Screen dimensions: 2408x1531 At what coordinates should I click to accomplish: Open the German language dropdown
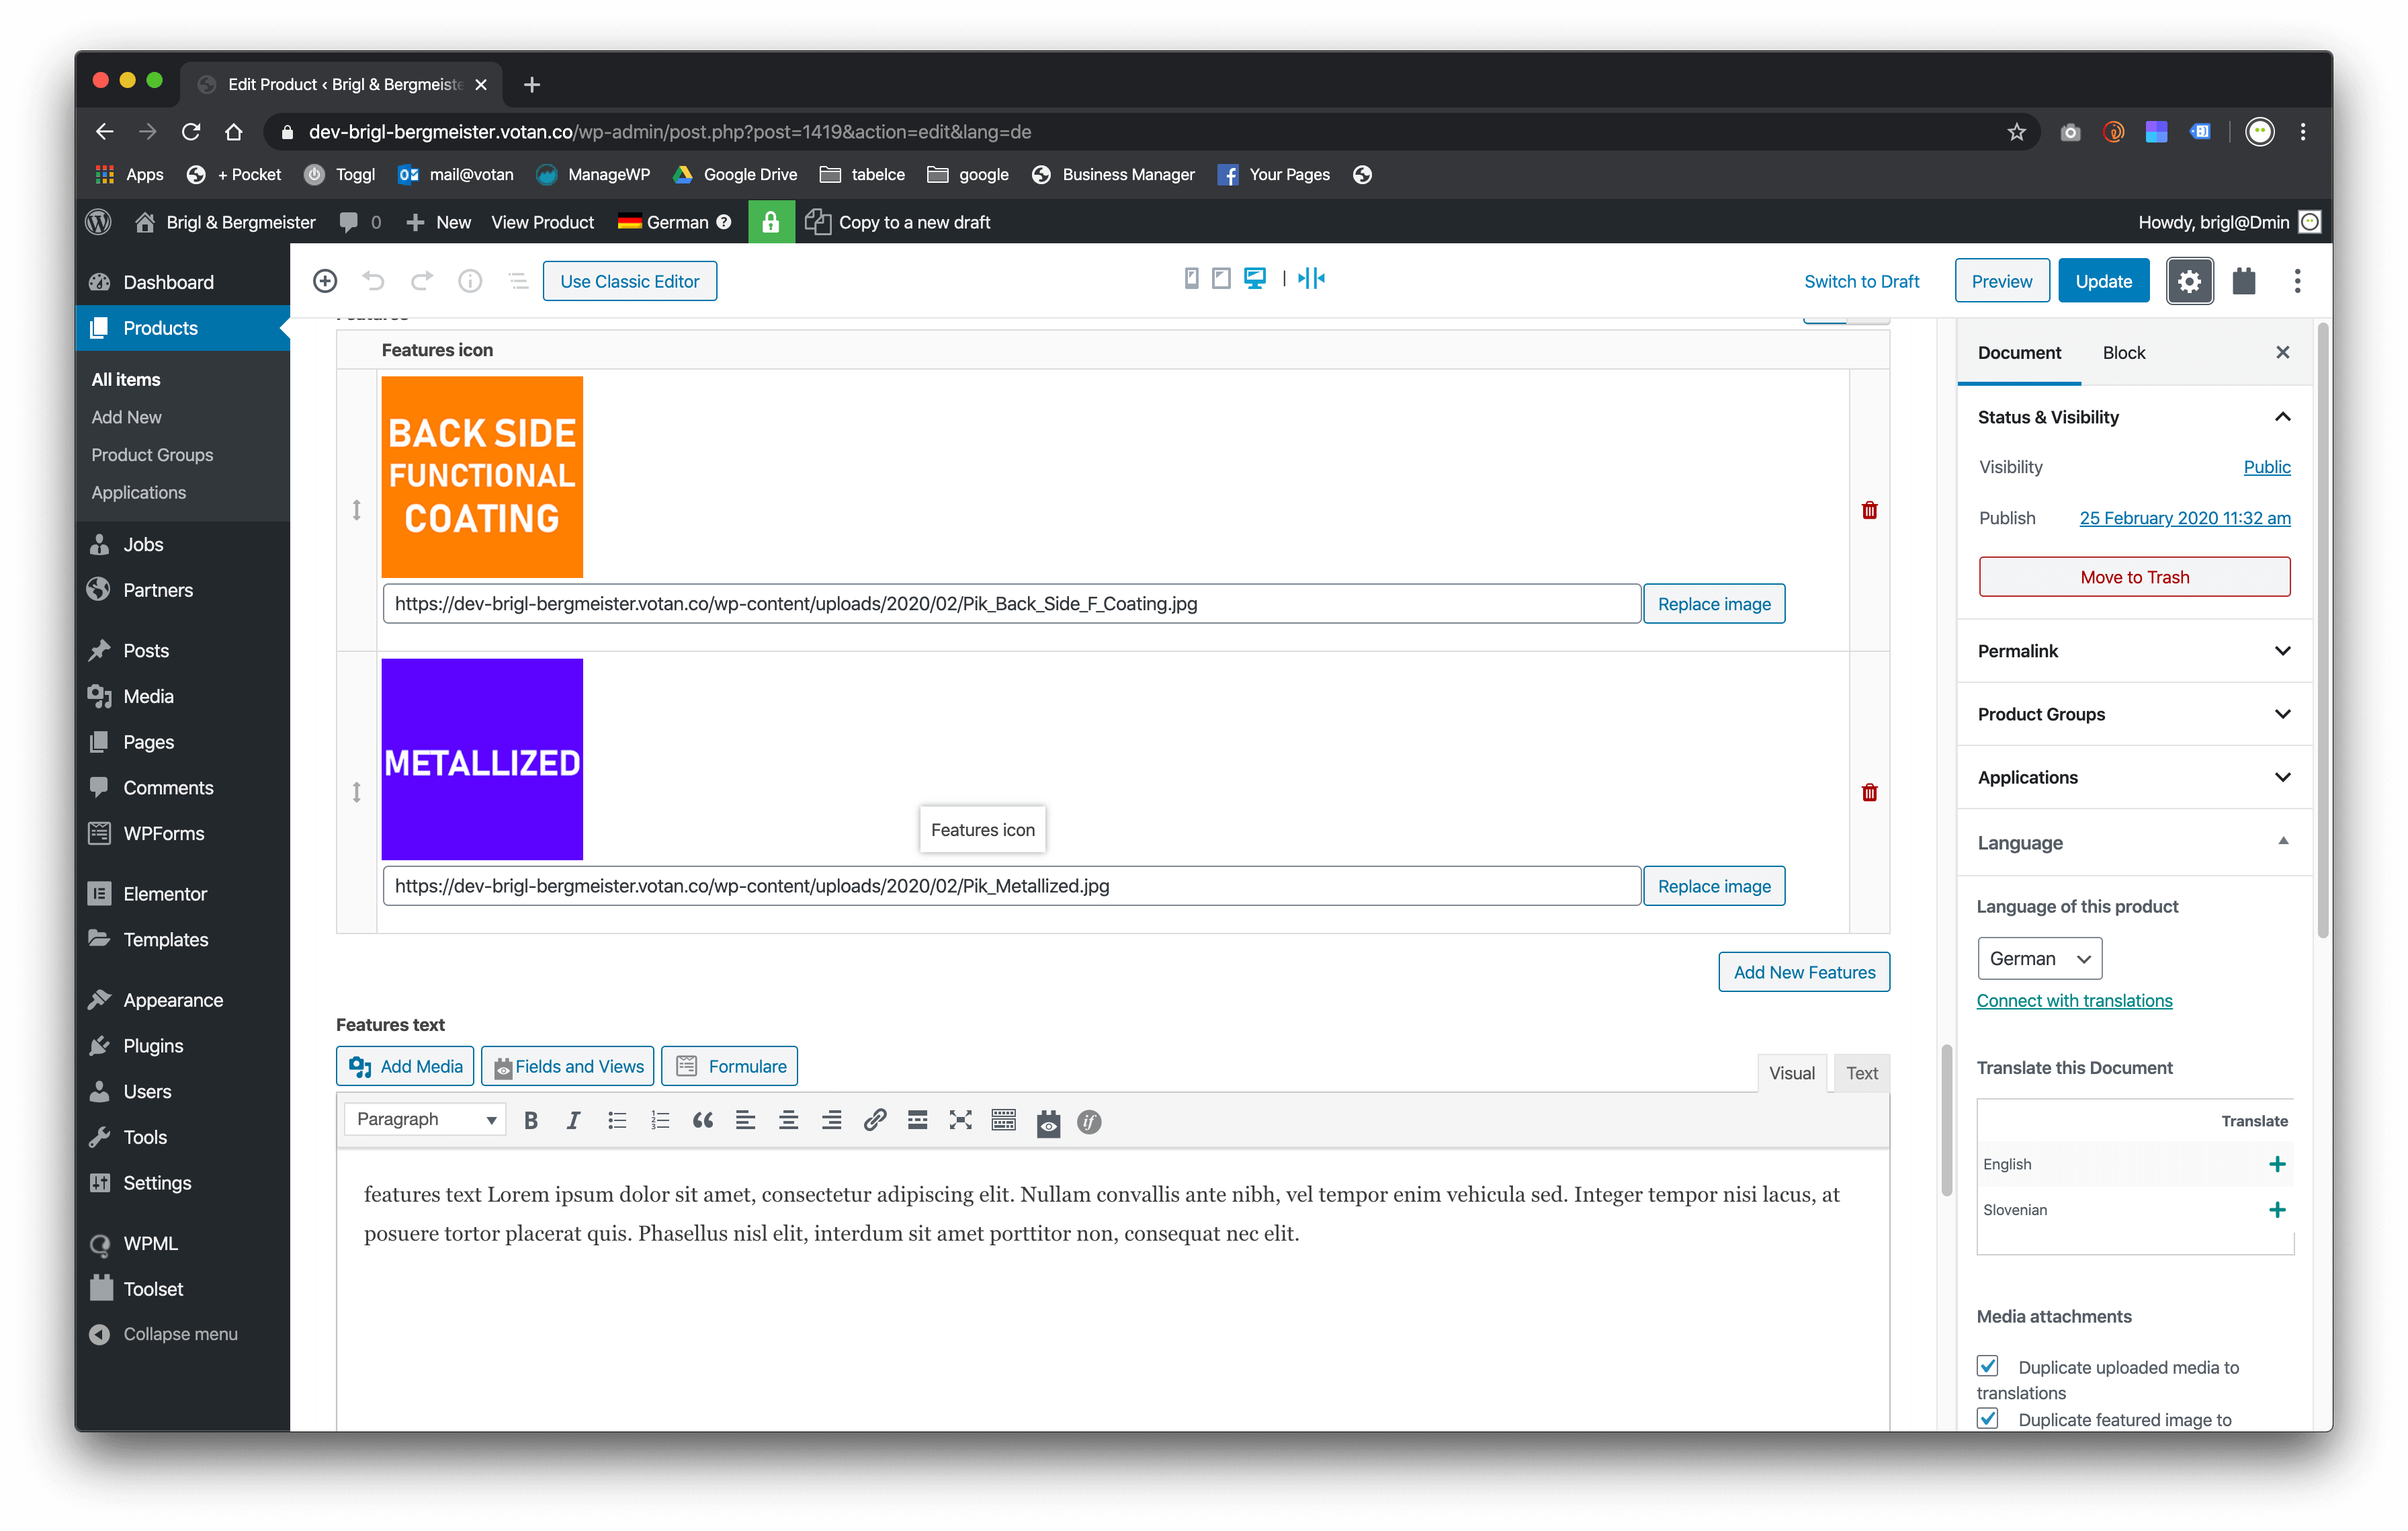(x=2039, y=958)
